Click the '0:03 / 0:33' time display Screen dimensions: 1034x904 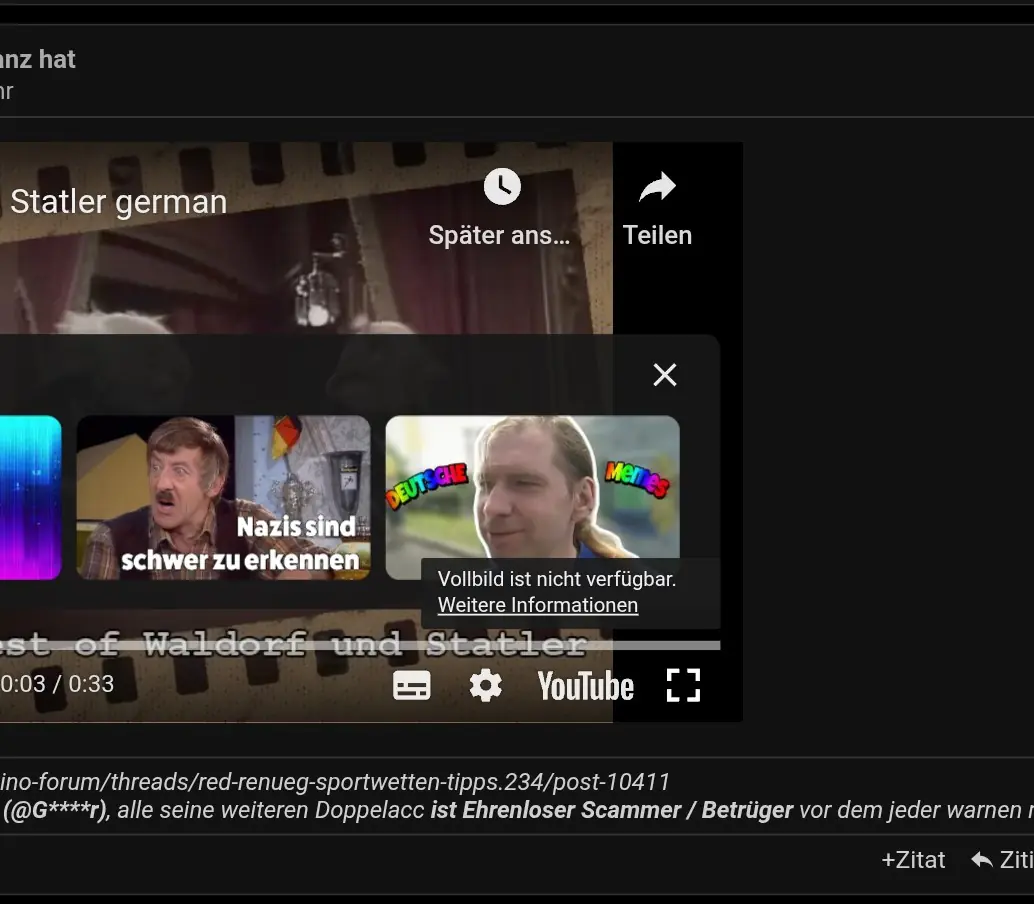57,684
